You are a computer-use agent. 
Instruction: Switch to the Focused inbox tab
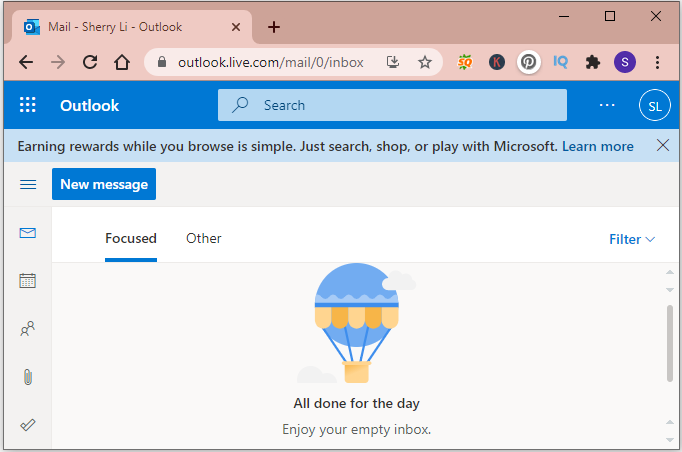pyautogui.click(x=131, y=239)
